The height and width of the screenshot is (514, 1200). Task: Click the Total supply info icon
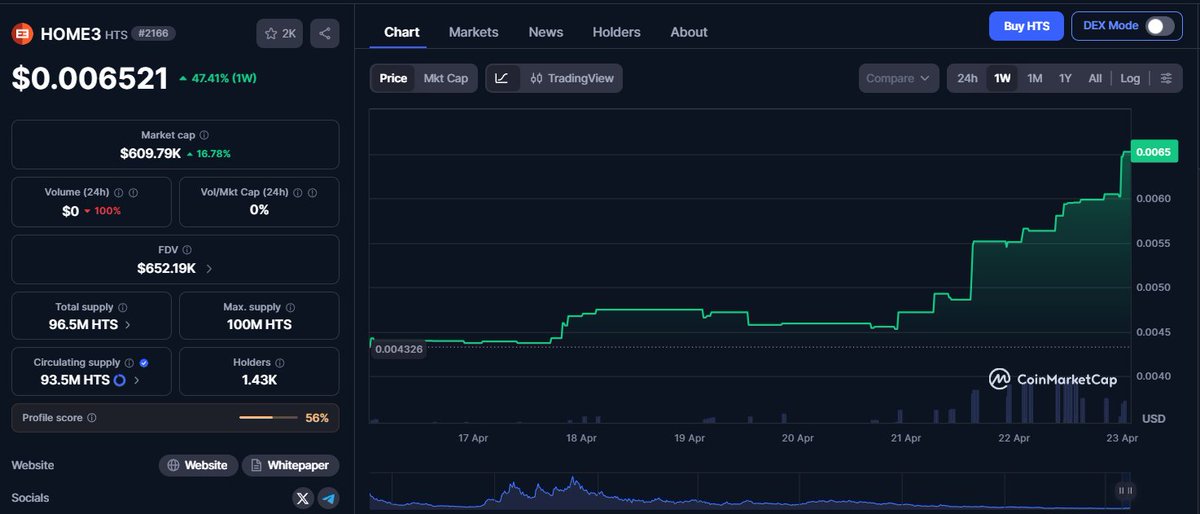tap(123, 308)
